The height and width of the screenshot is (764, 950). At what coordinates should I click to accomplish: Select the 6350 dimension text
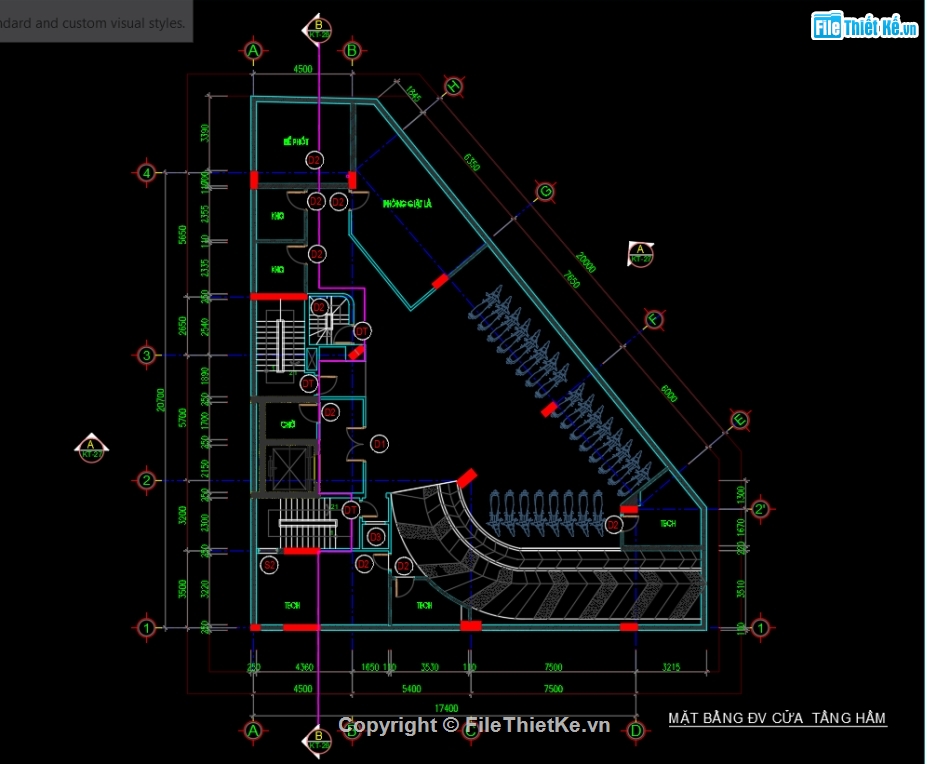(x=472, y=162)
